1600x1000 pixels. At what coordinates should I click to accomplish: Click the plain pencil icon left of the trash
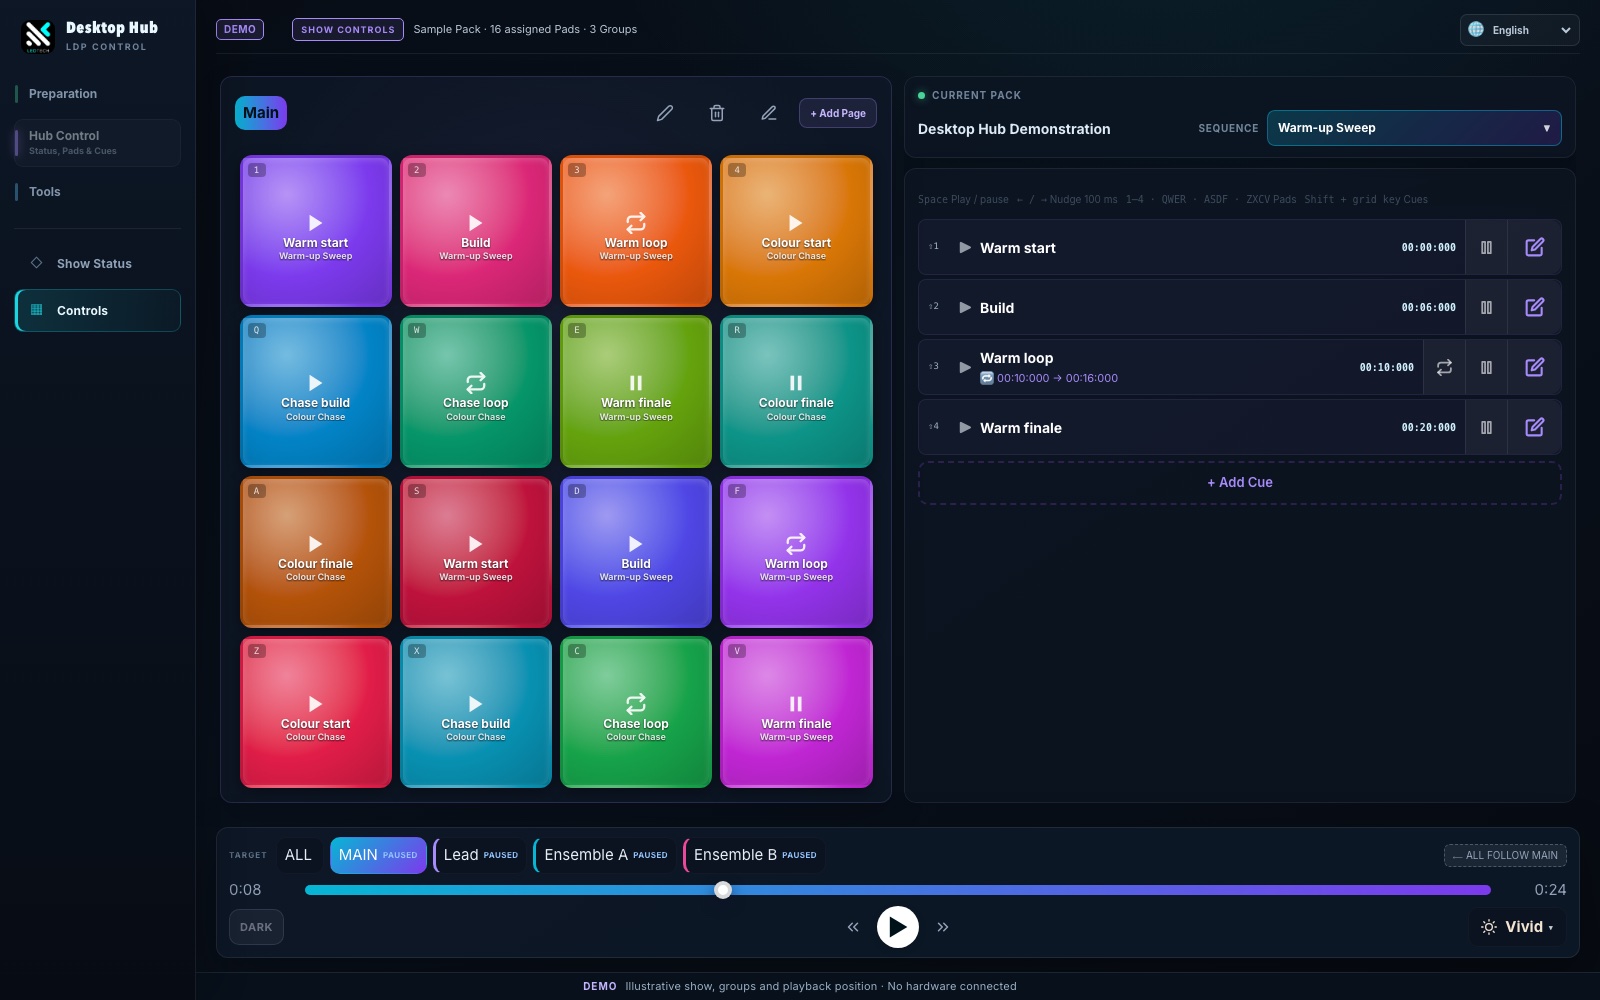pos(665,113)
